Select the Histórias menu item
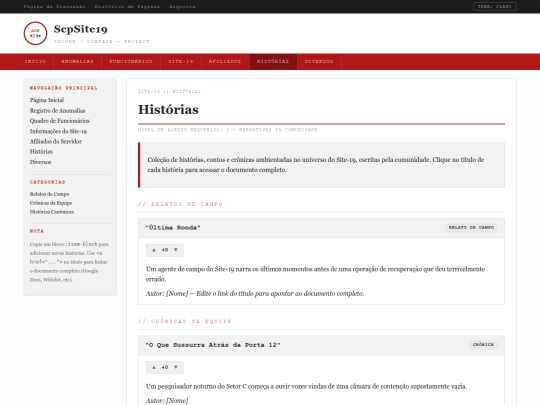540x405 pixels. click(273, 62)
